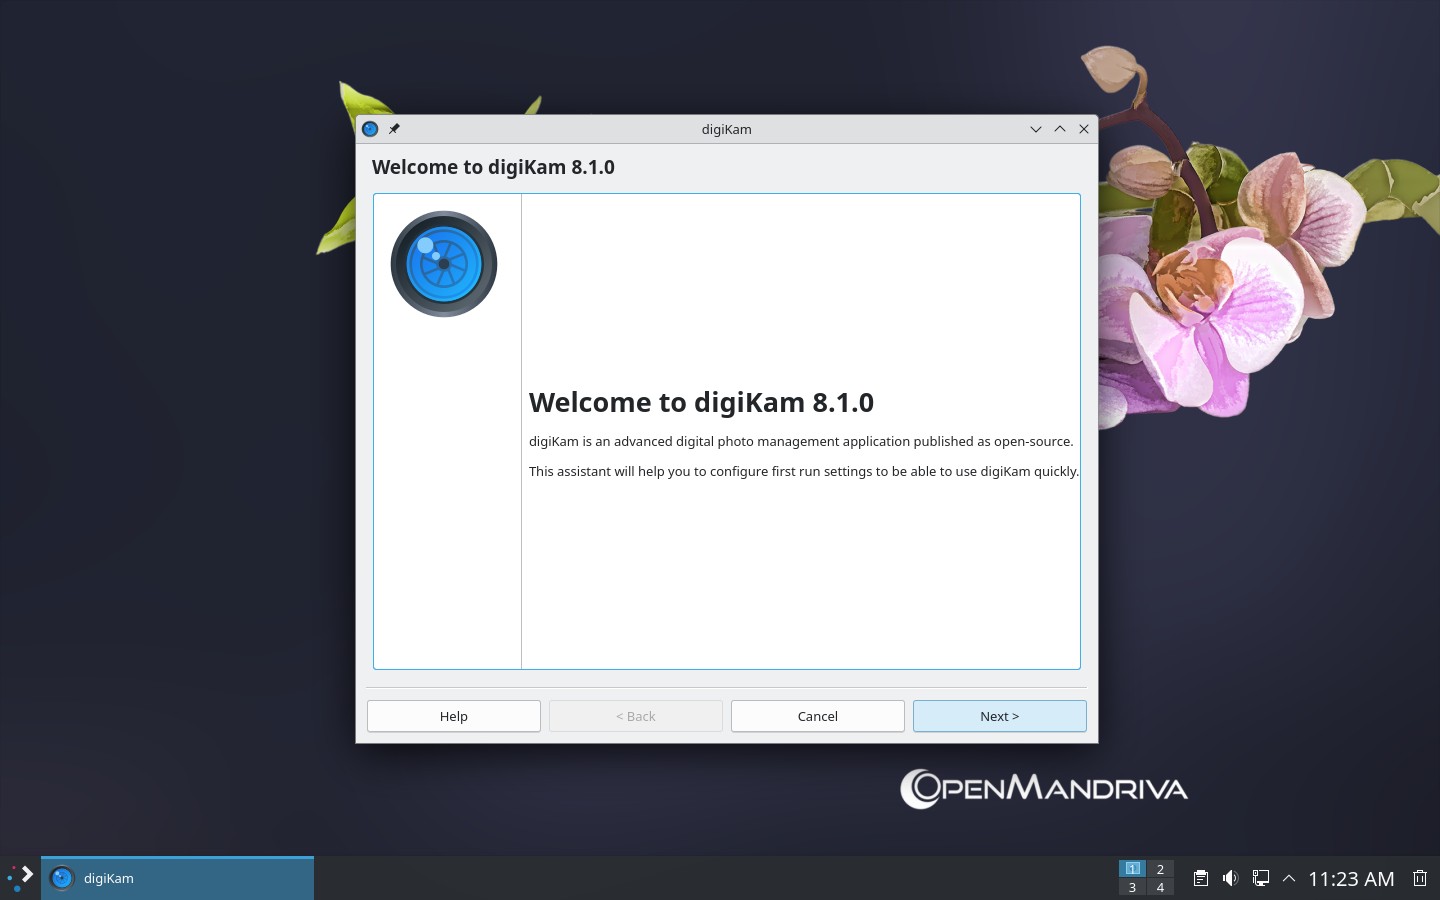The width and height of the screenshot is (1440, 900).
Task: Close the digiKam welcome dialog
Action: click(x=1084, y=129)
